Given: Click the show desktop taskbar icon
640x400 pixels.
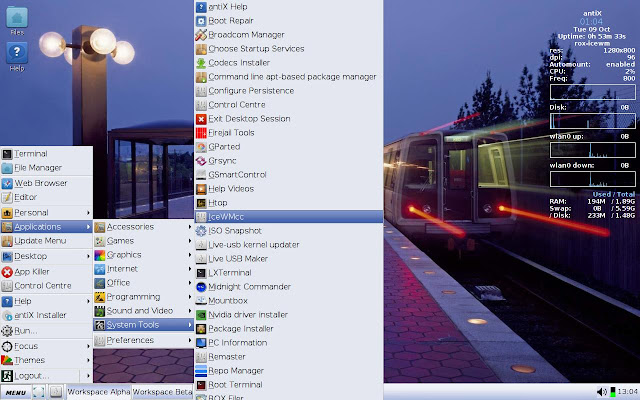Looking at the screenshot, I should 38,391.
